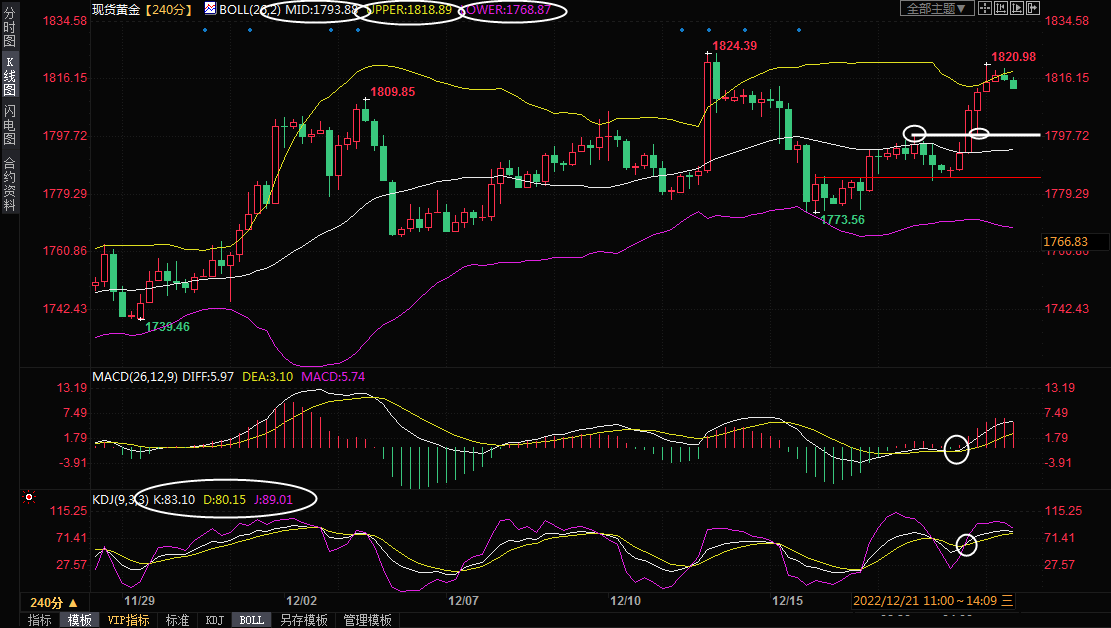
Task: Toggle the KDJ indicator template
Action: 214,620
